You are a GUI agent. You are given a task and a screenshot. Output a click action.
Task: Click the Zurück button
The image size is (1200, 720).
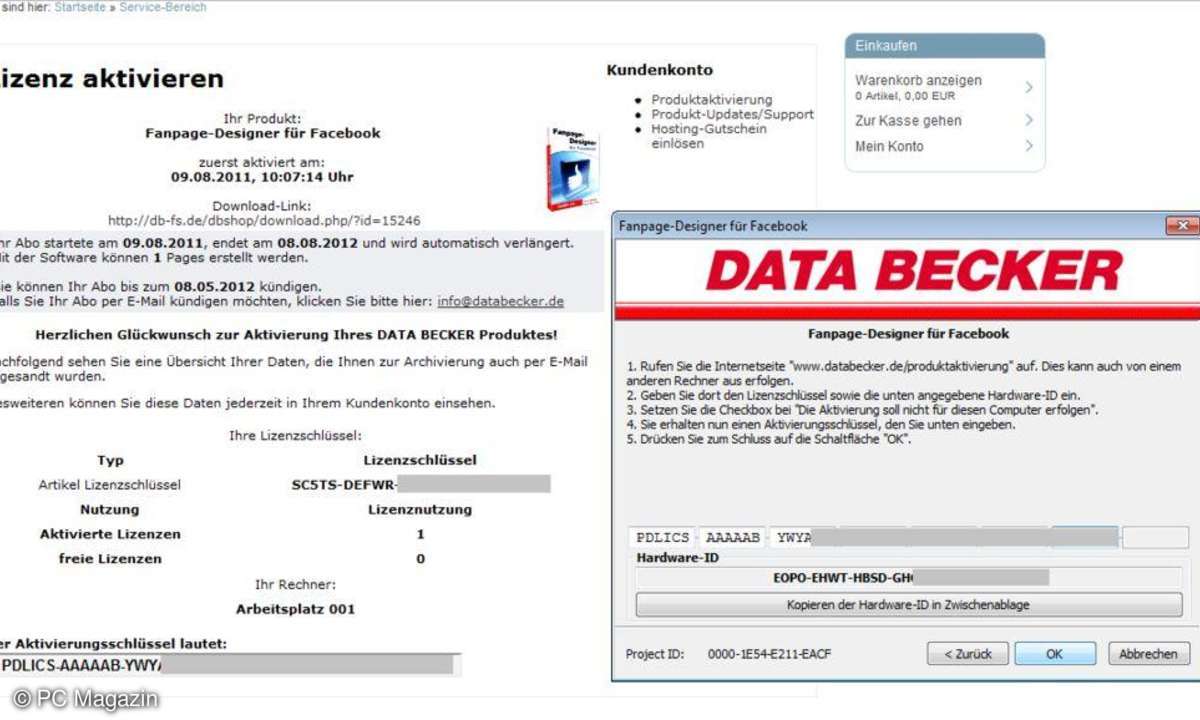tap(967, 654)
